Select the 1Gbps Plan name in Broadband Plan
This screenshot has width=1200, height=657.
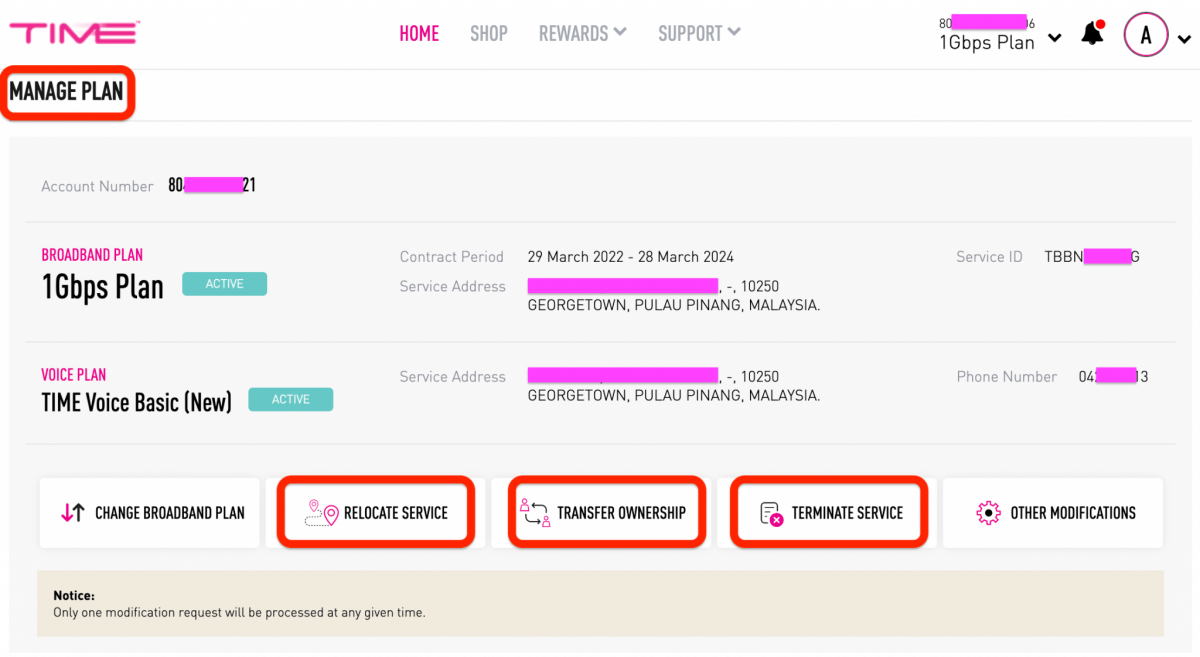[x=102, y=287]
